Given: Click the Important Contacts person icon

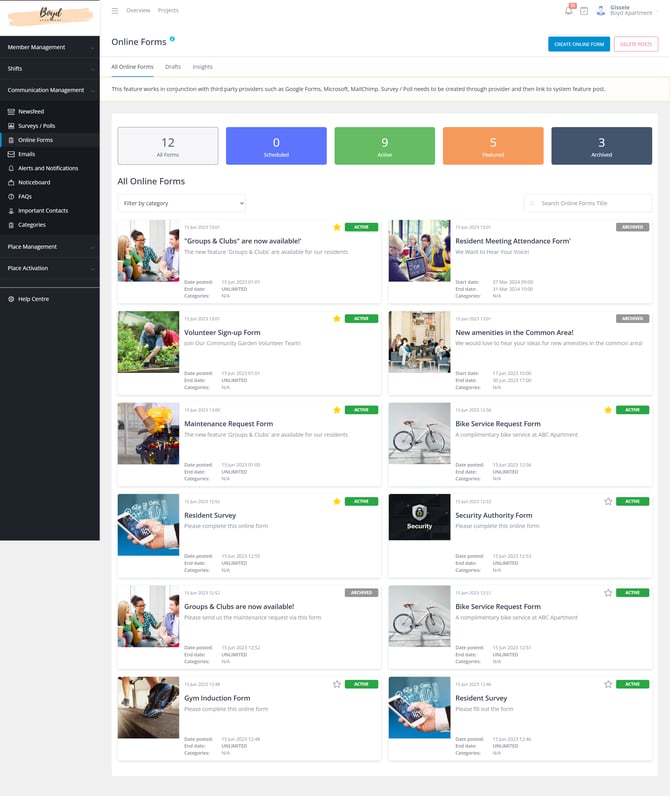Looking at the screenshot, I should pos(11,211).
